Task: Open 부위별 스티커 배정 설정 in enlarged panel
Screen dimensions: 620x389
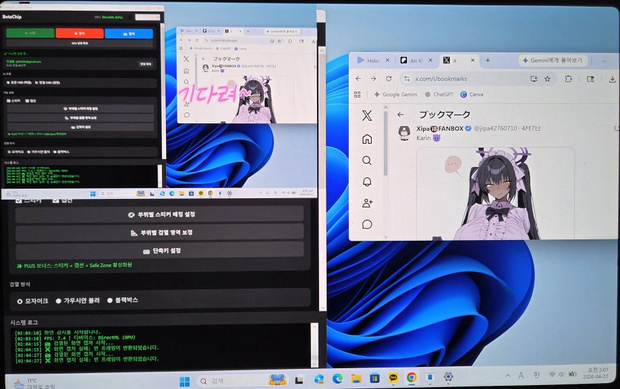Action: point(159,215)
